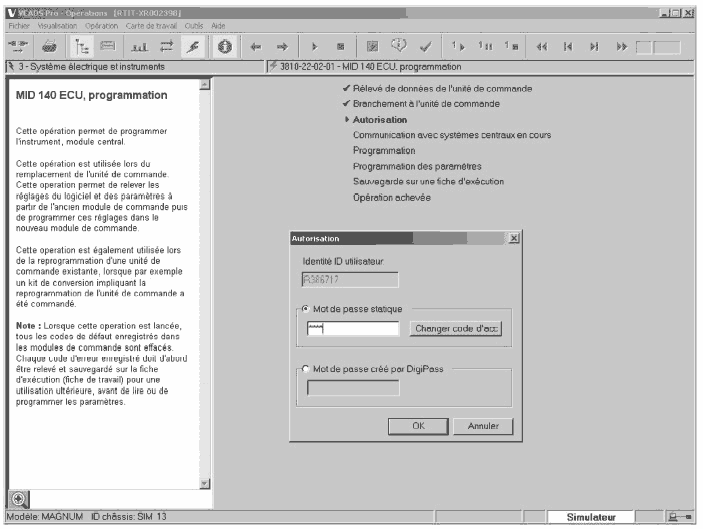Viewport: 703px width, 529px height.
Task: Click the static password input field
Action: click(x=353, y=329)
